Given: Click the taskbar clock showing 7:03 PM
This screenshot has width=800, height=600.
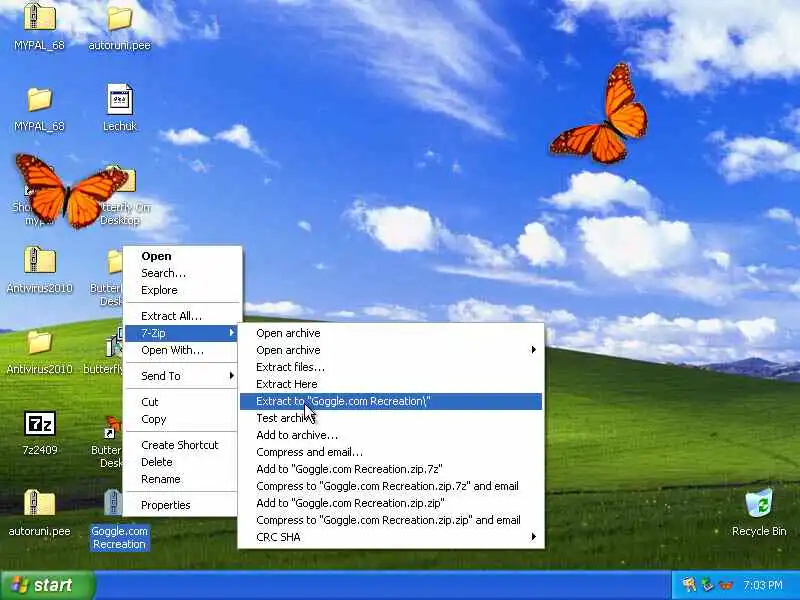Looking at the screenshot, I should tap(762, 585).
